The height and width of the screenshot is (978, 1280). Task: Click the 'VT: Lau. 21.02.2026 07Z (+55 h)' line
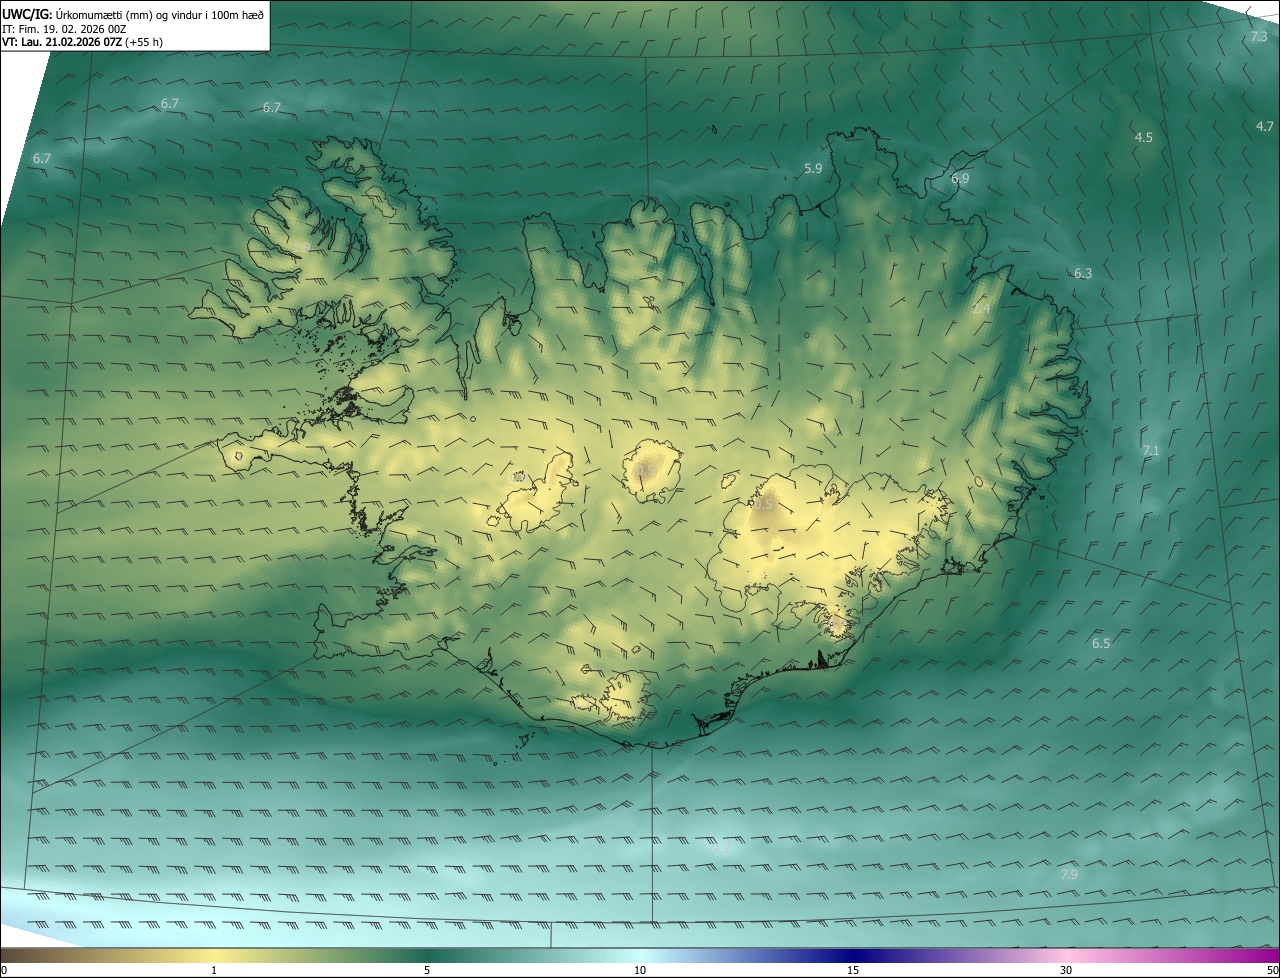[x=82, y=42]
